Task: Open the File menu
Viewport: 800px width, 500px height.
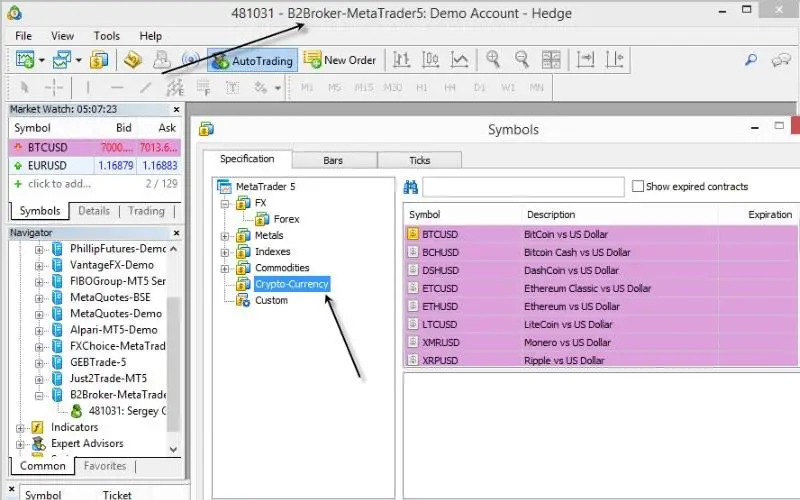Action: (23, 36)
